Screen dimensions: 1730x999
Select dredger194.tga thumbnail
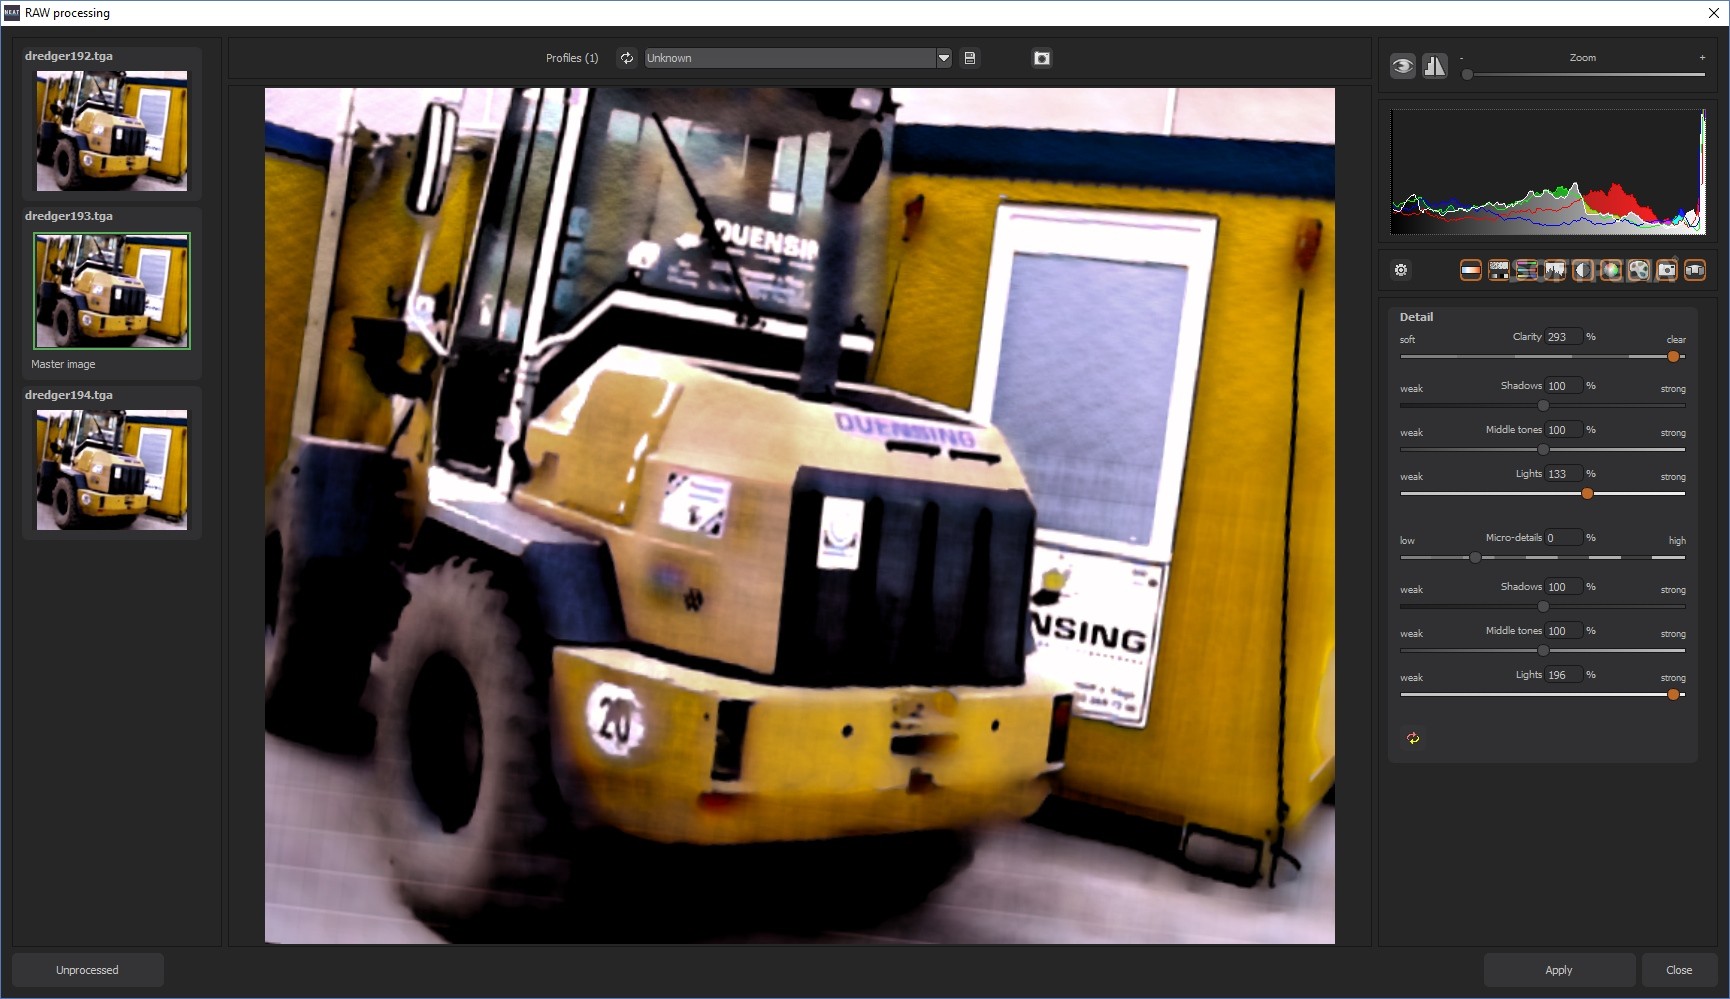pos(112,470)
